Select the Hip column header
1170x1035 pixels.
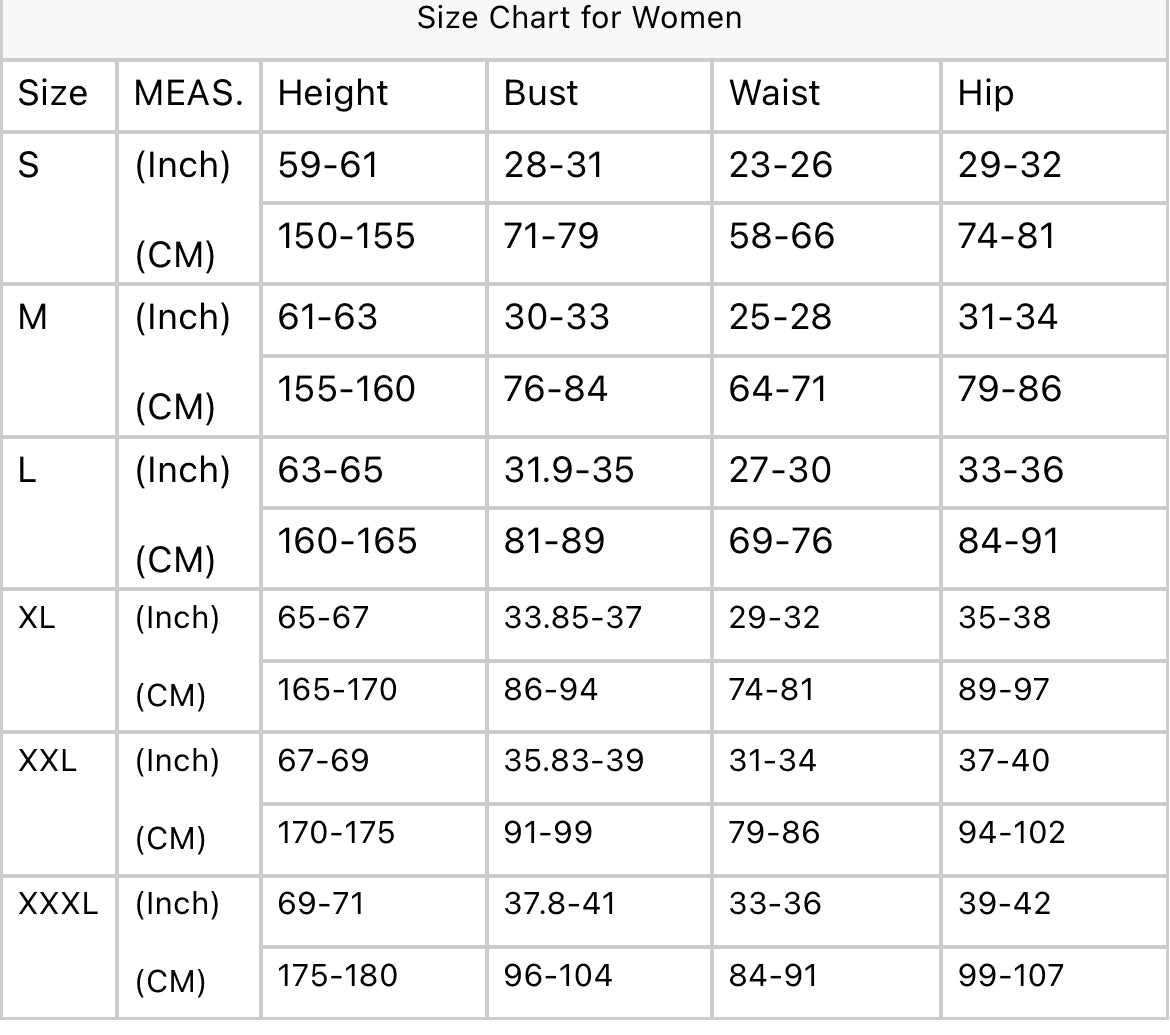pos(986,93)
